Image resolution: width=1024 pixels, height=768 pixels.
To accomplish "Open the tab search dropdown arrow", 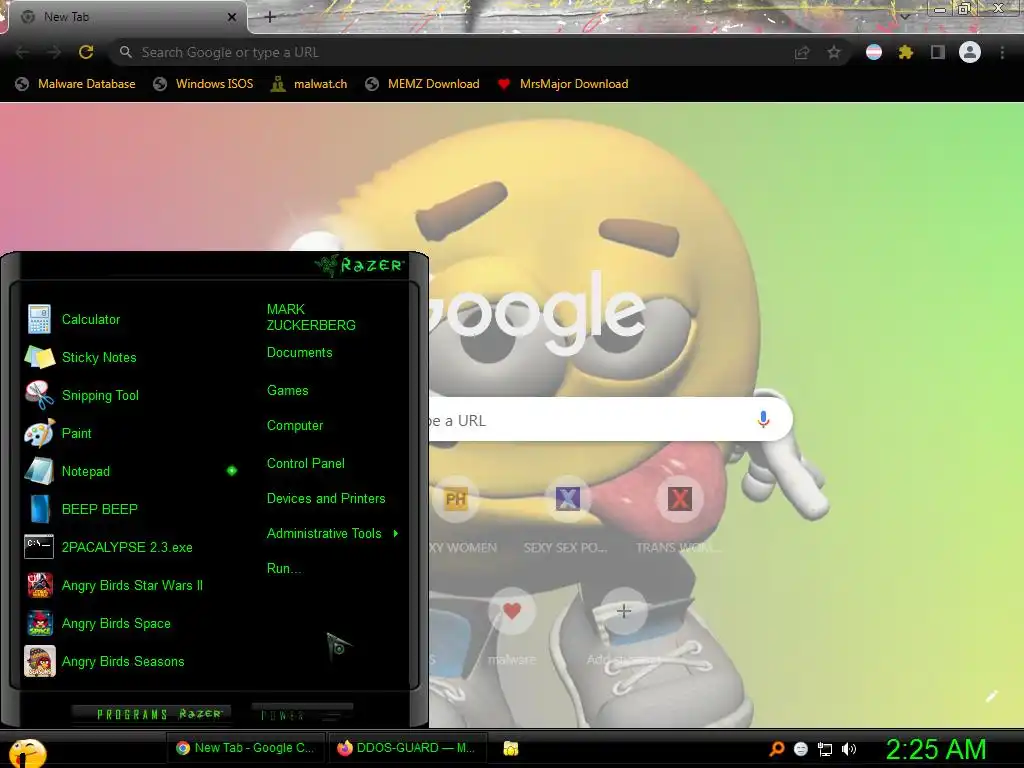I will [x=905, y=16].
